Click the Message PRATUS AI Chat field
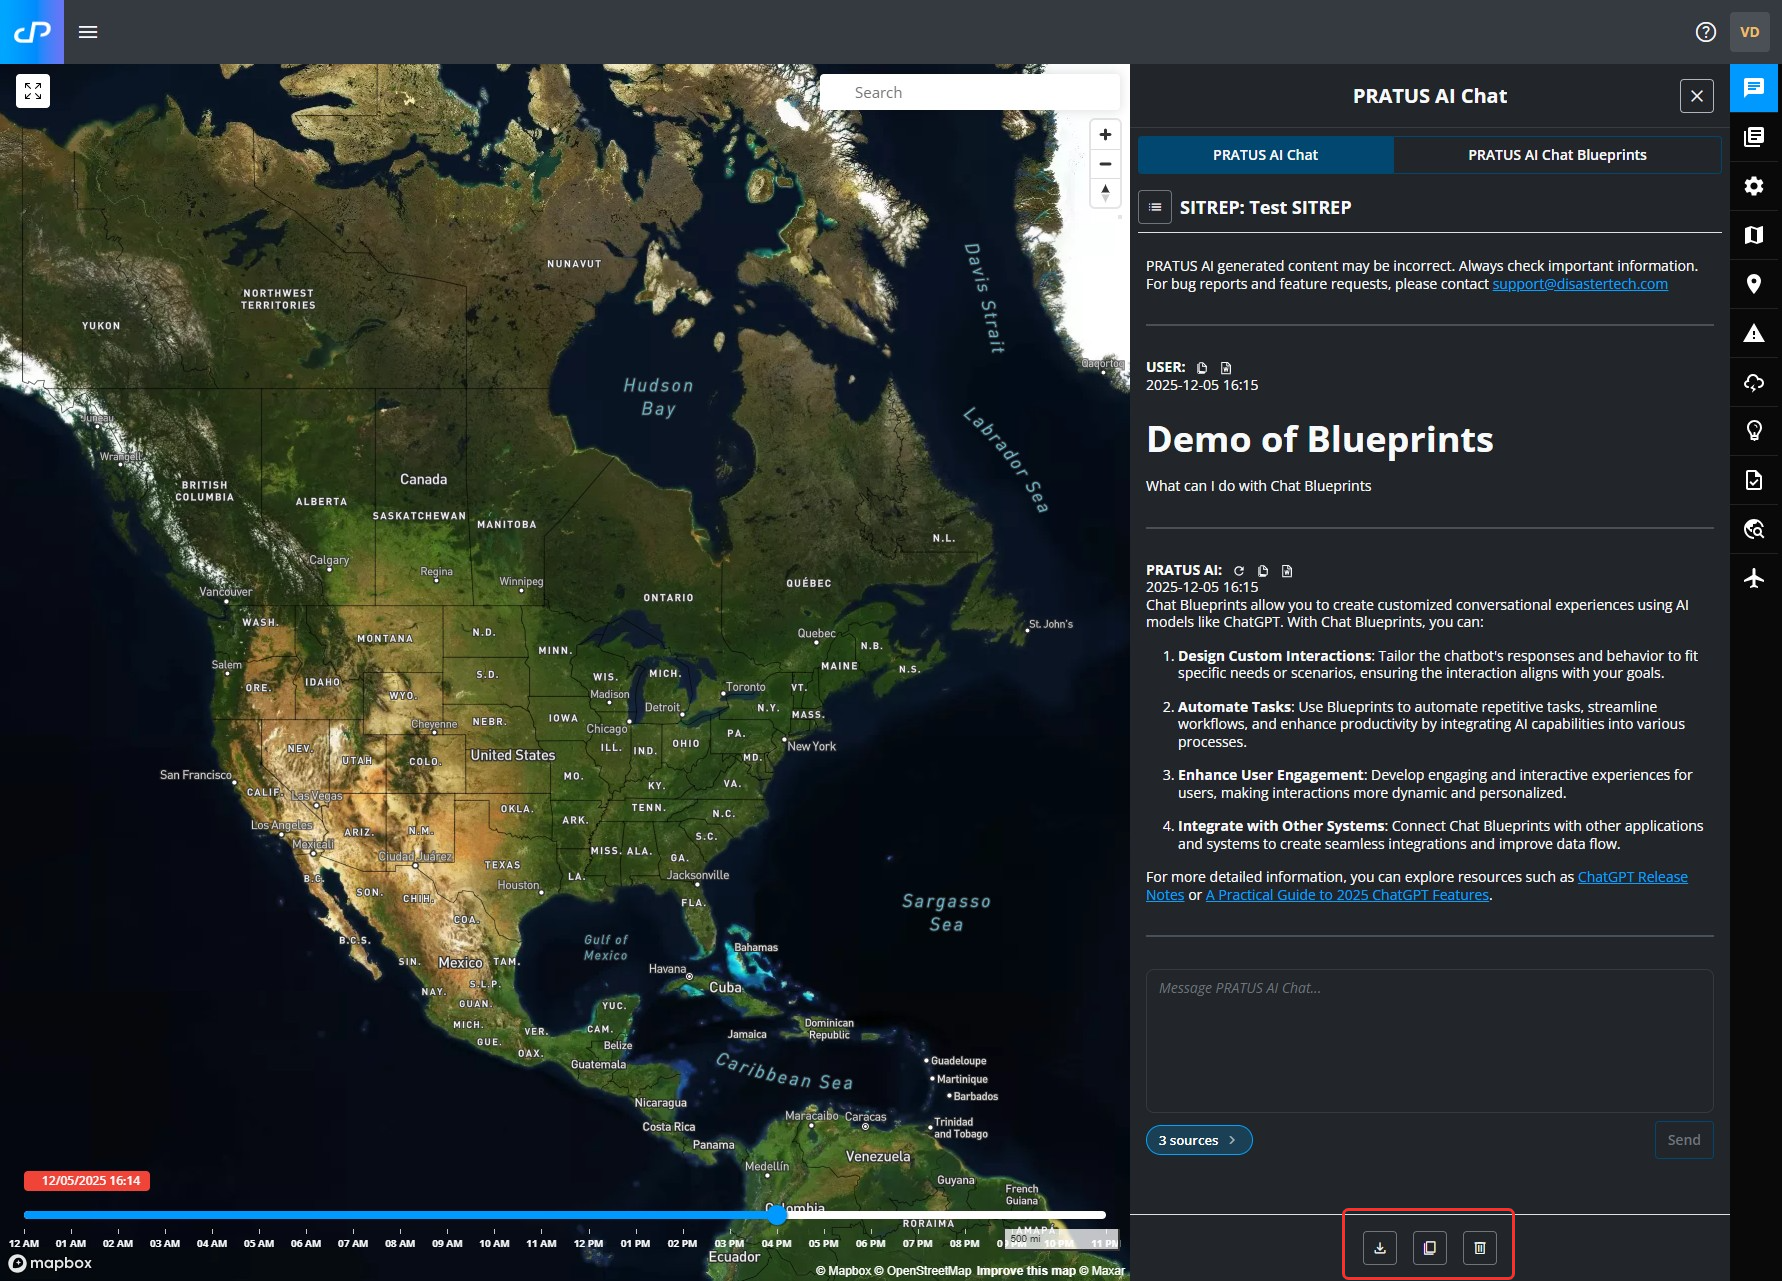This screenshot has height=1281, width=1782. click(1429, 1040)
